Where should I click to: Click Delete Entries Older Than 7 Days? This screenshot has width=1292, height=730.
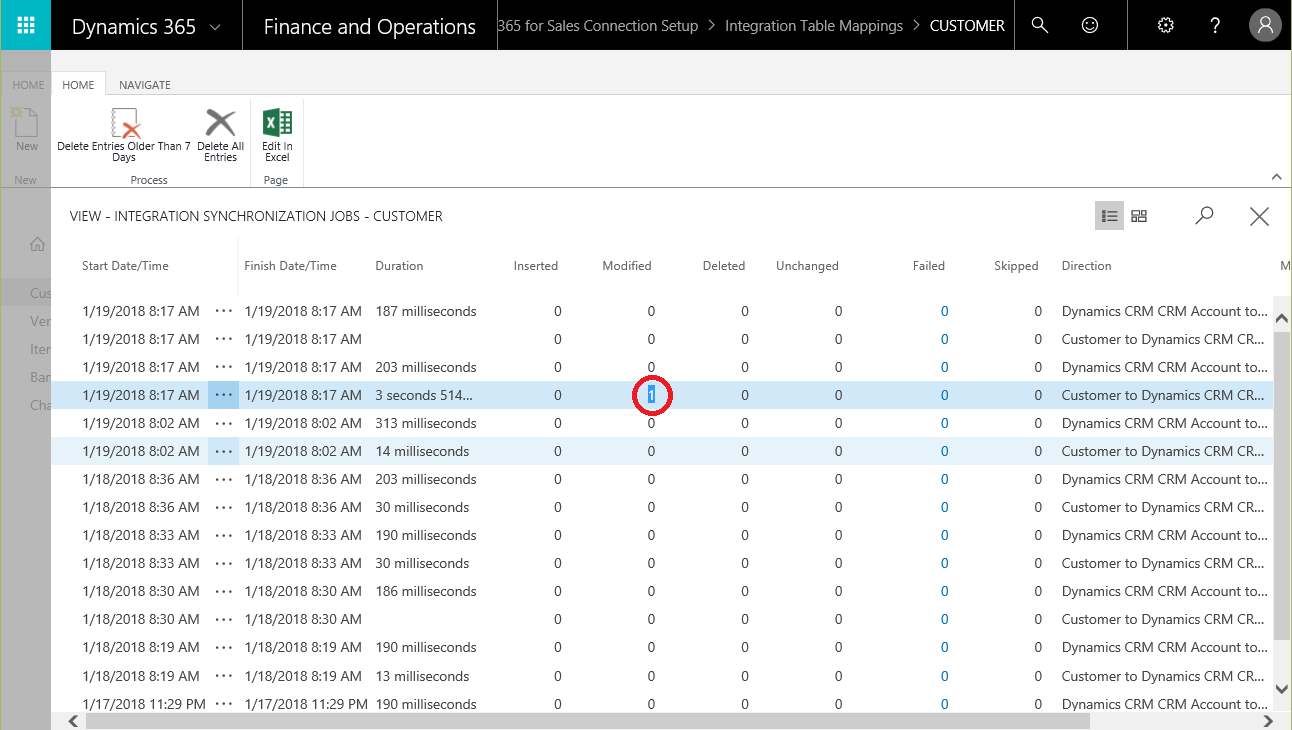(x=124, y=136)
